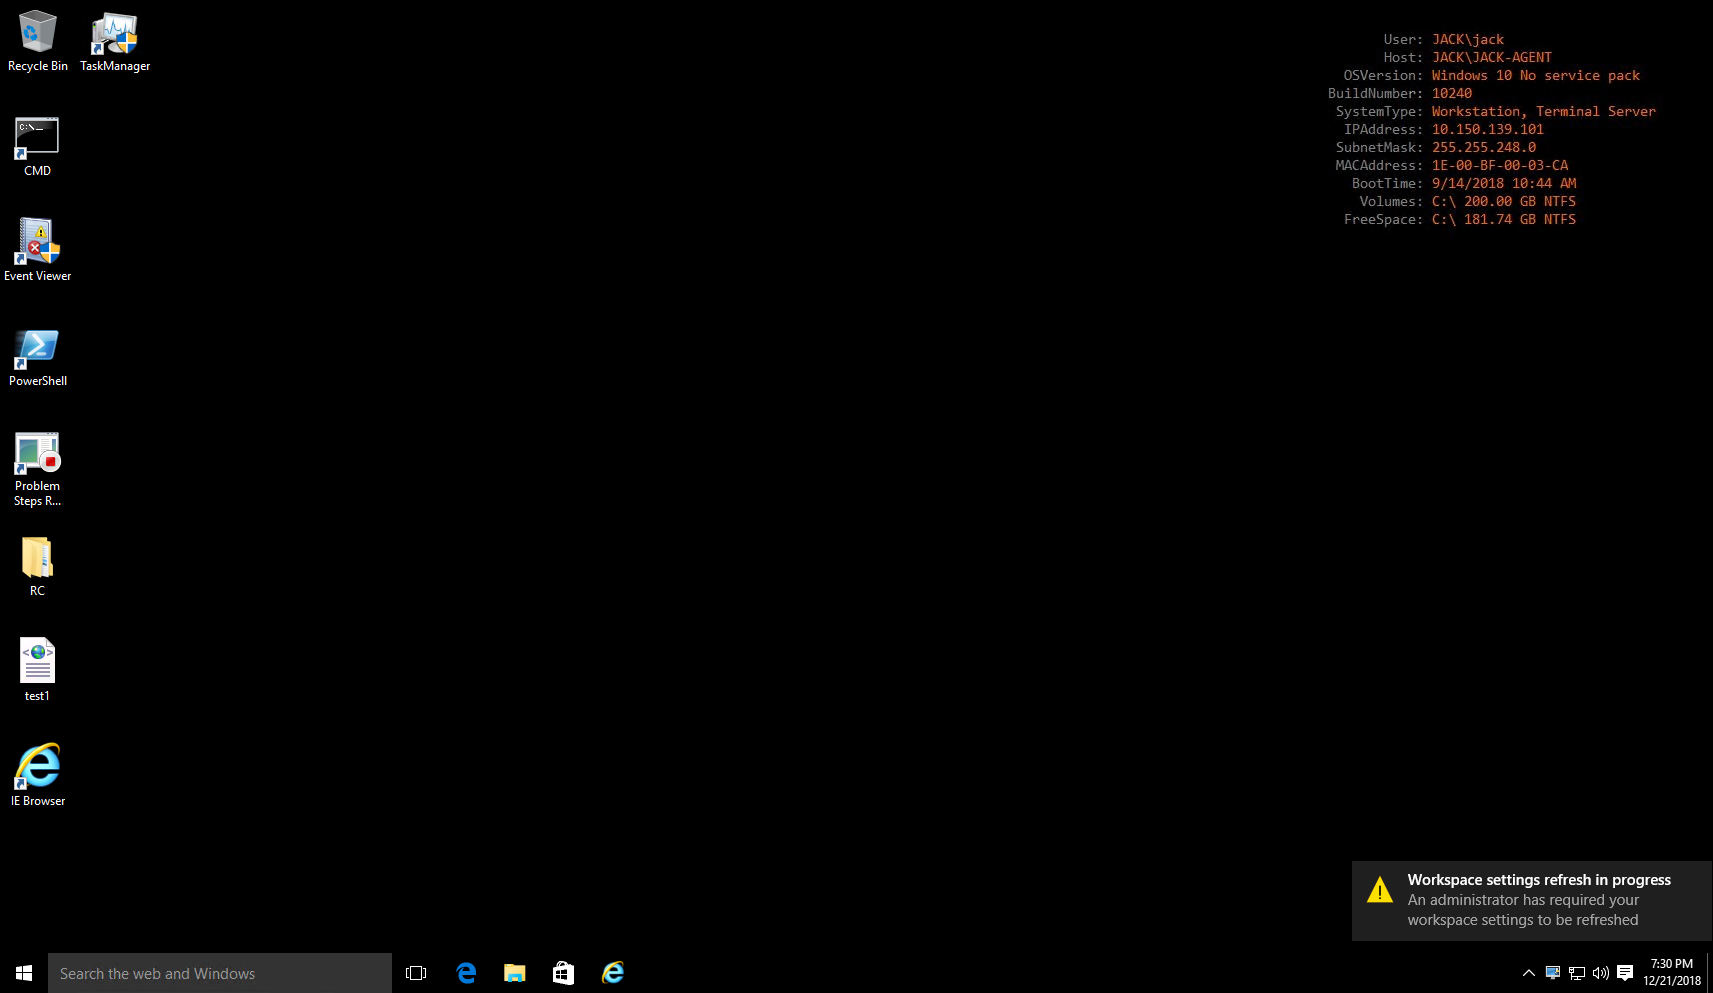Click the Search the web and Windows box
1713x993 pixels.
[220, 972]
